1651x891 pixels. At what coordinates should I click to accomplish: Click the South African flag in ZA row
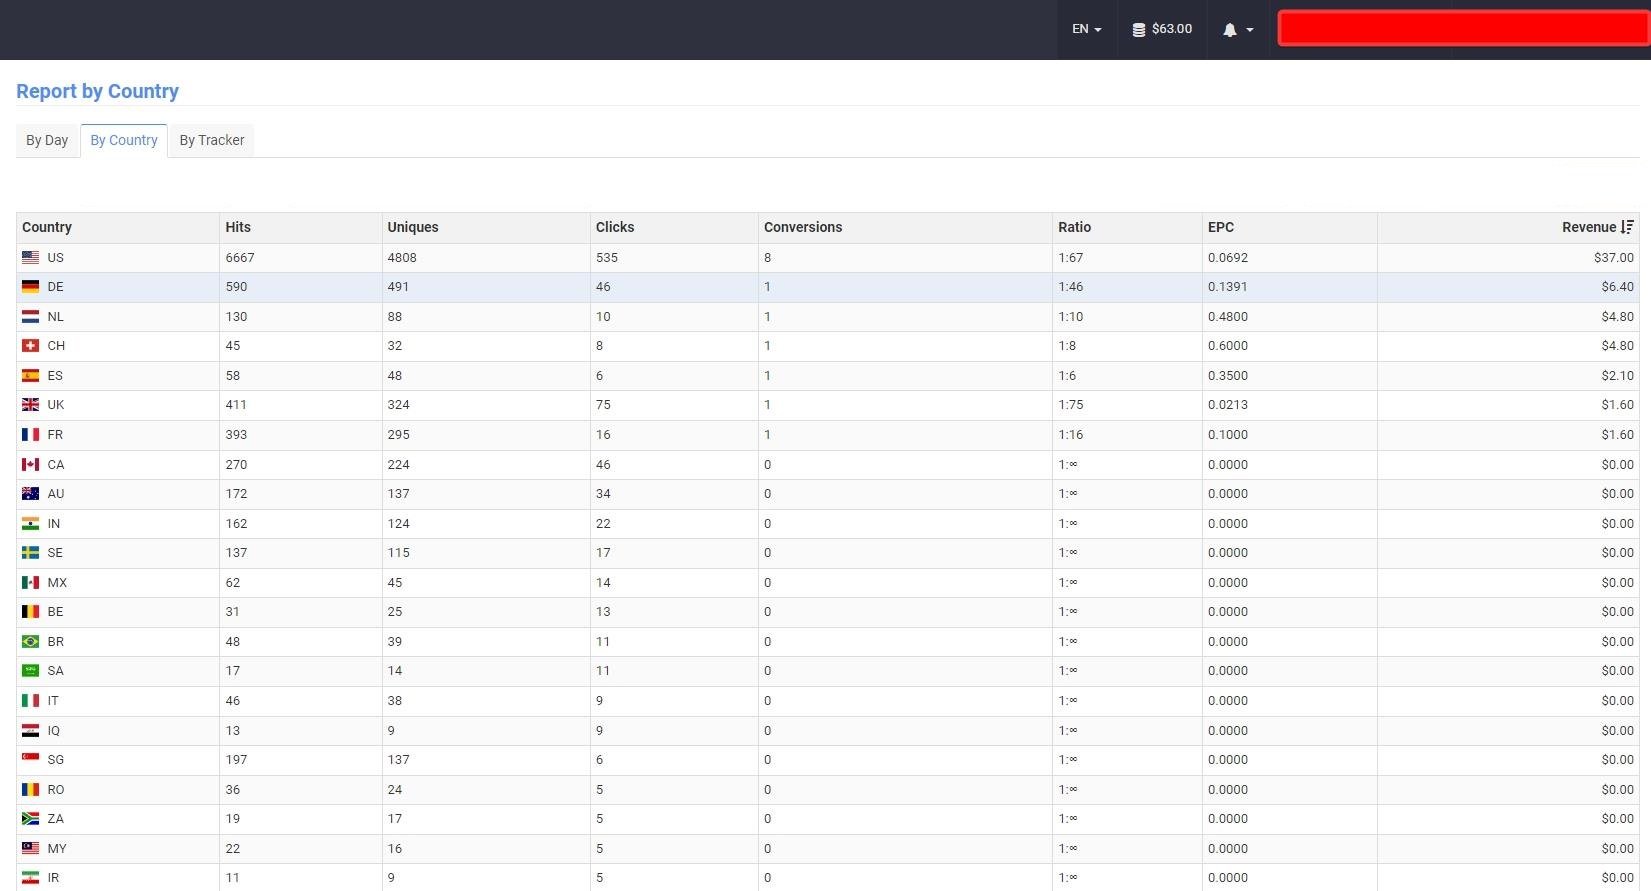point(31,819)
